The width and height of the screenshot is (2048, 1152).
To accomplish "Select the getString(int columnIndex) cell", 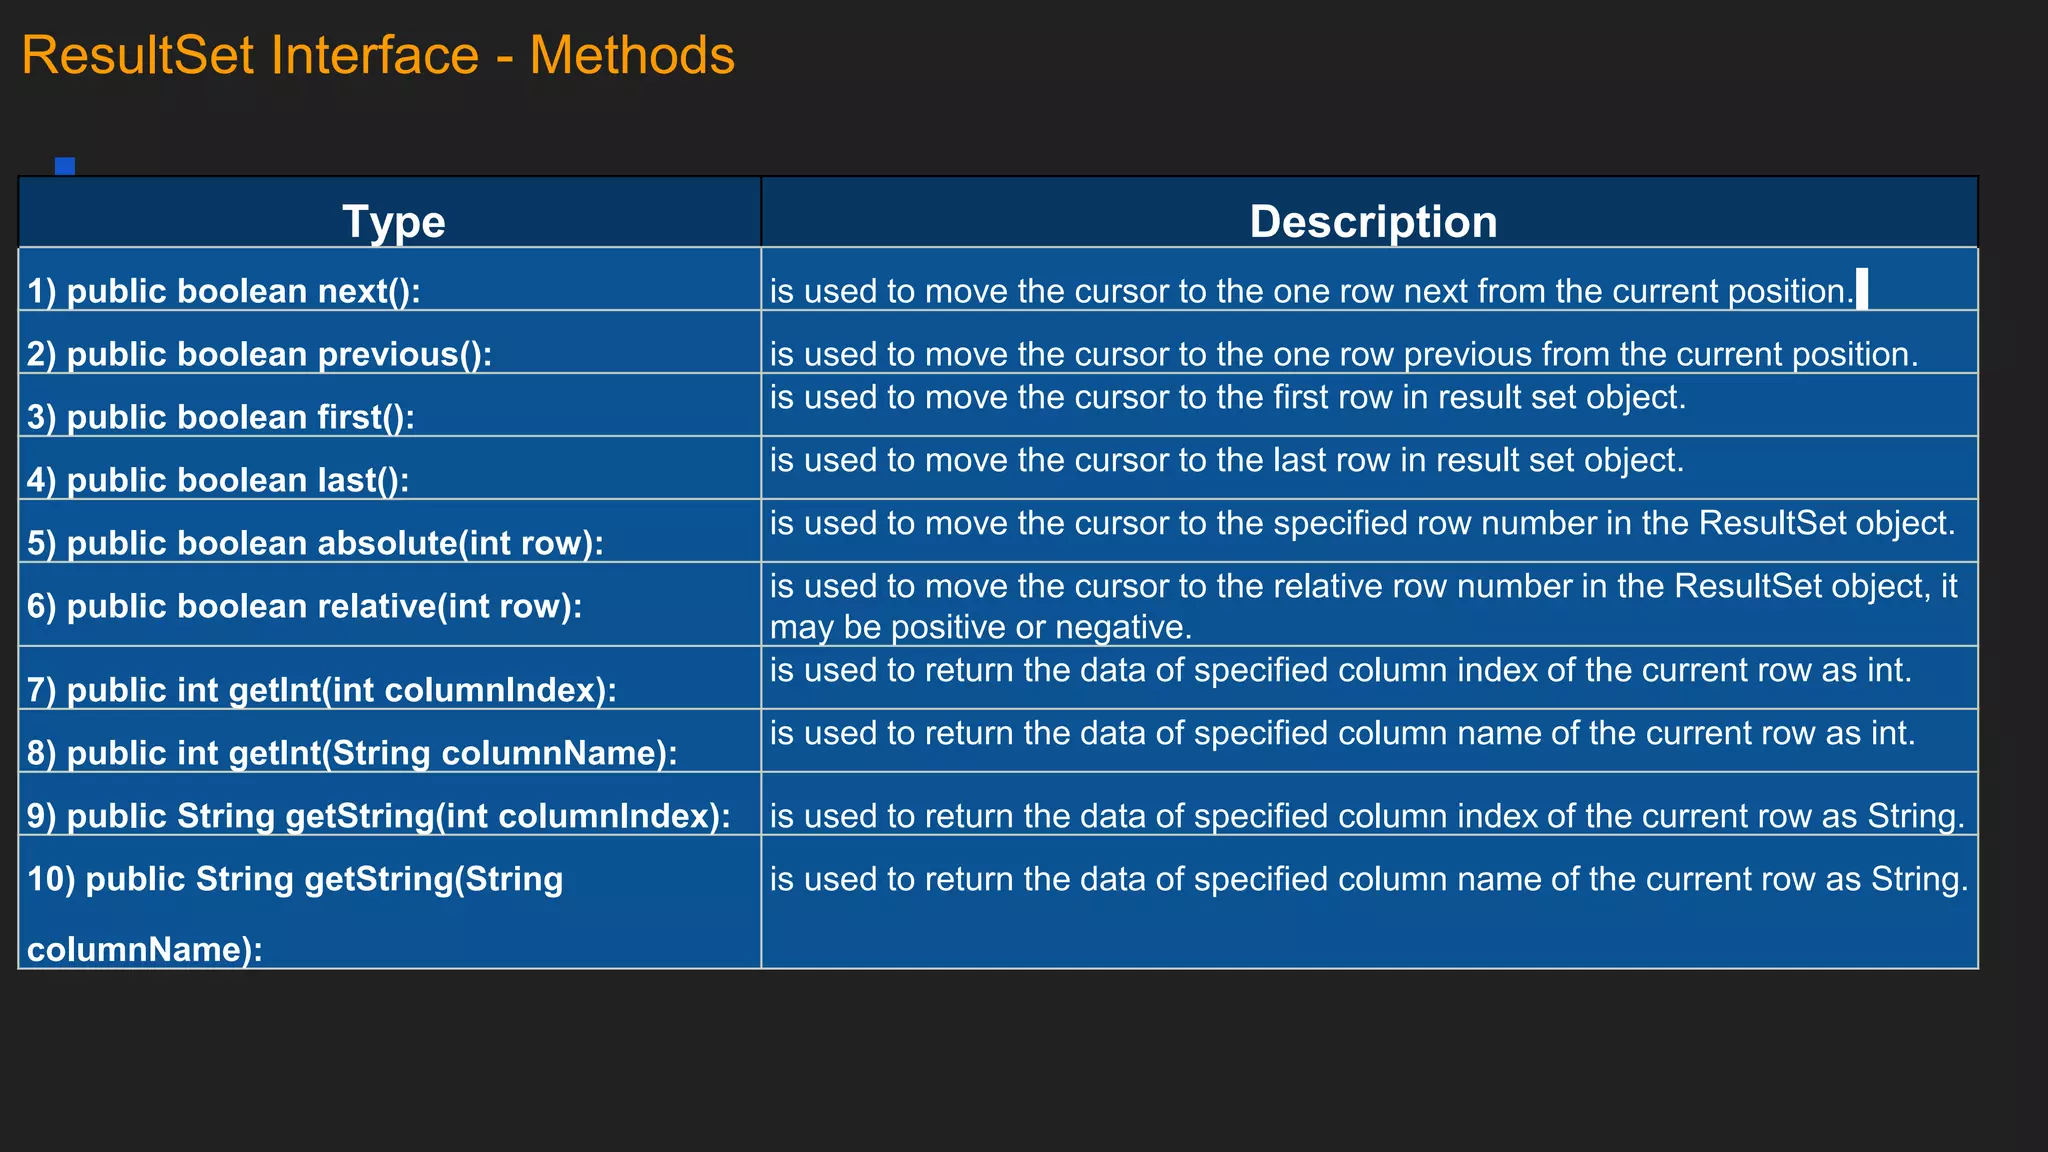I will pyautogui.click(x=378, y=816).
